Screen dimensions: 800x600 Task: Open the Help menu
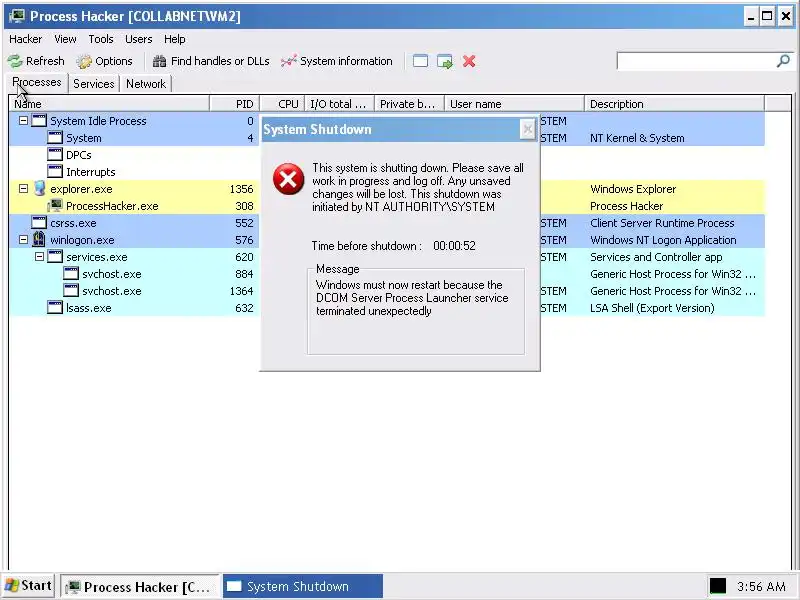point(174,39)
